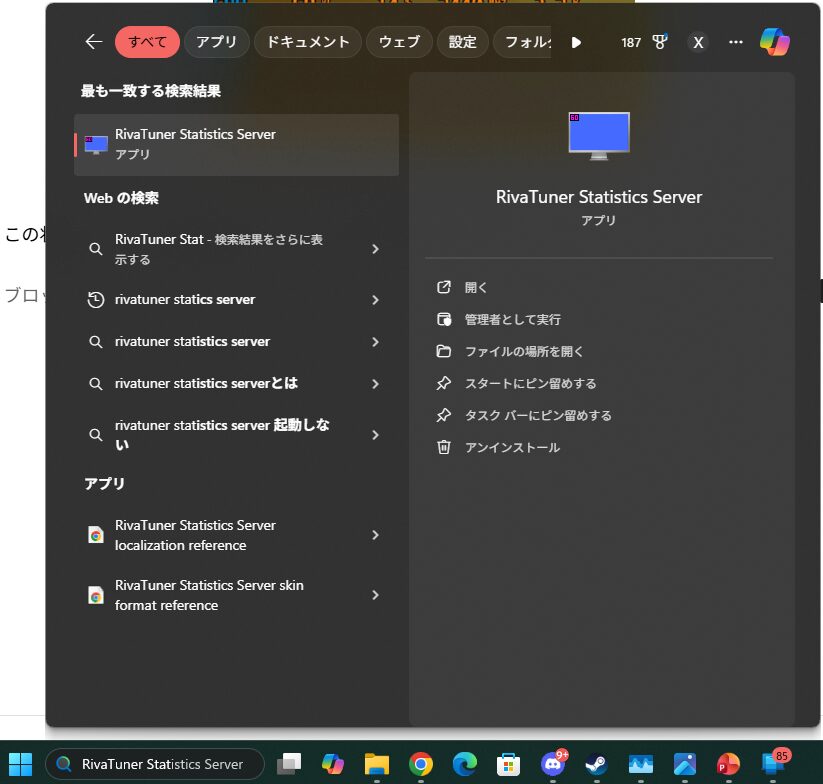
Task: Click 開く to launch RivaTuner
Action: (x=476, y=286)
